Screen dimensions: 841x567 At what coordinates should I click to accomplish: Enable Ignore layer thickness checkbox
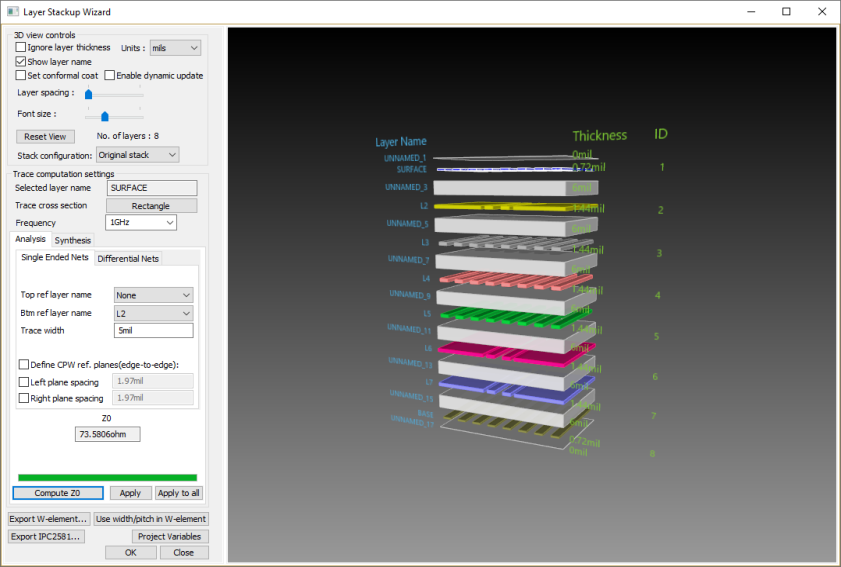point(21,48)
